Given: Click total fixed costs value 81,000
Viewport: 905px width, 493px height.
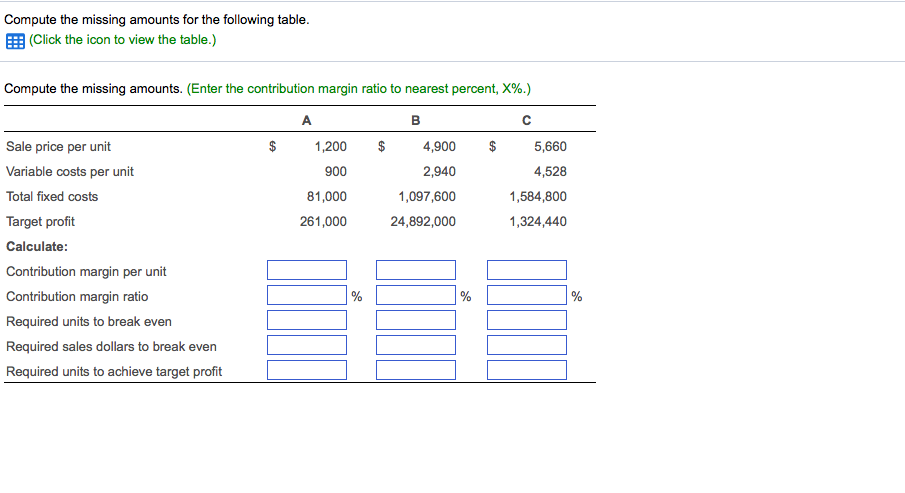Looking at the screenshot, I should click(x=327, y=196).
